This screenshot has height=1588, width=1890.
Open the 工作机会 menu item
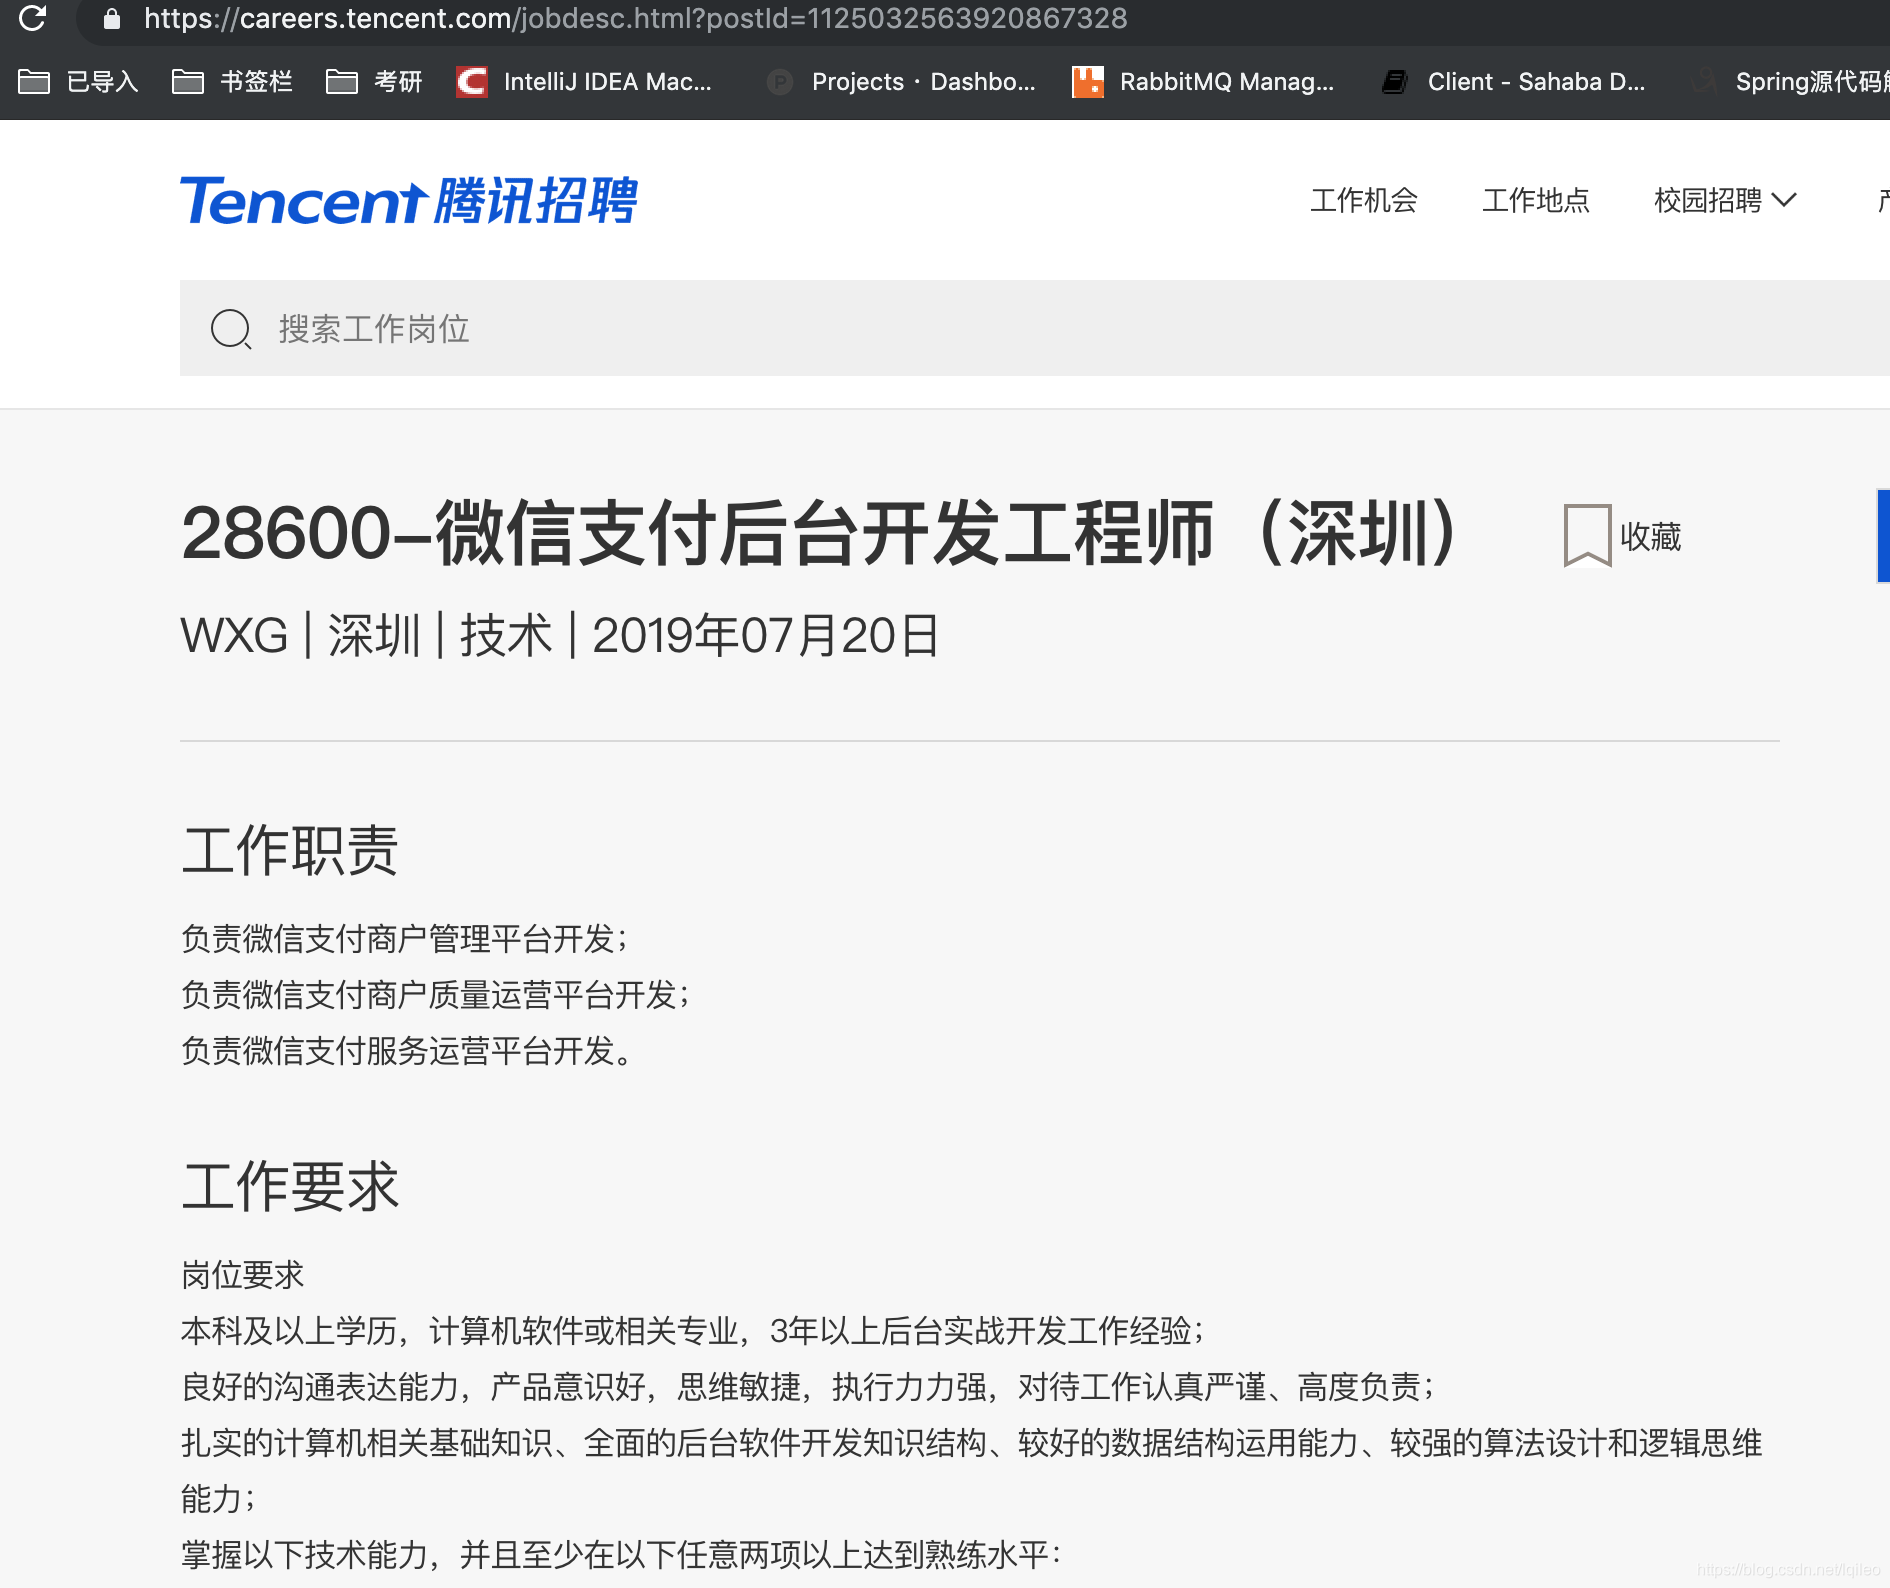click(1364, 200)
